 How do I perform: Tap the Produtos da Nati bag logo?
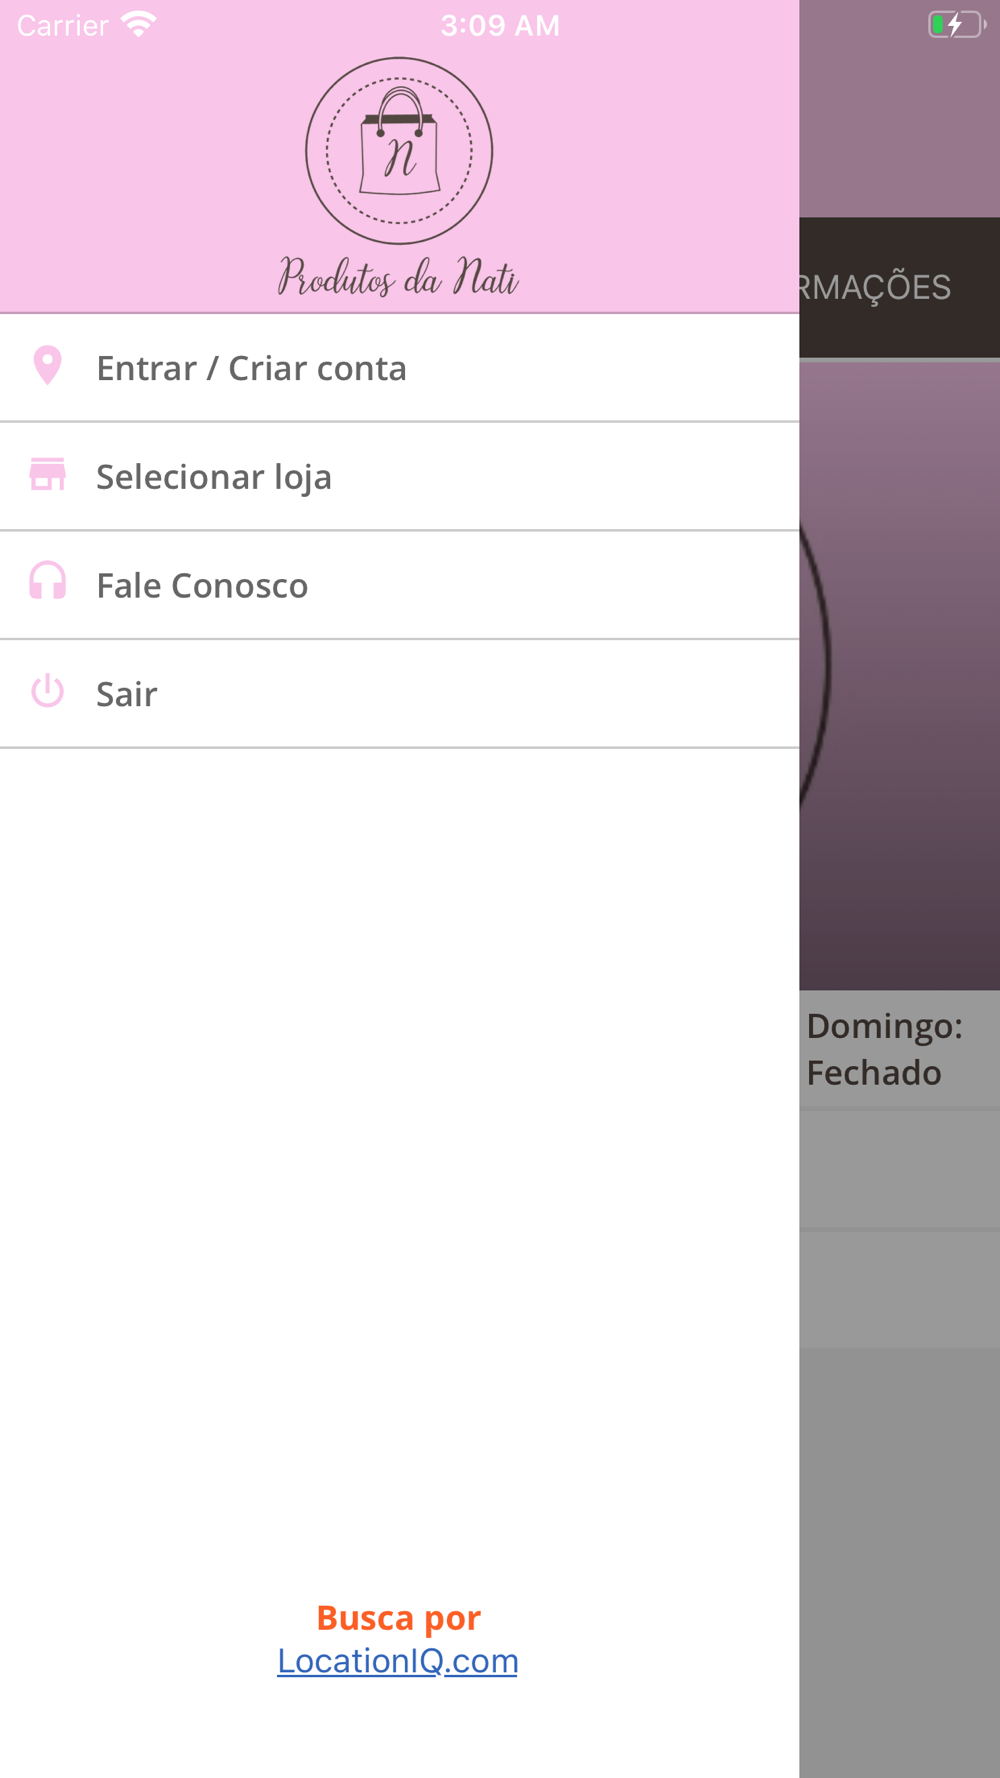(x=399, y=151)
